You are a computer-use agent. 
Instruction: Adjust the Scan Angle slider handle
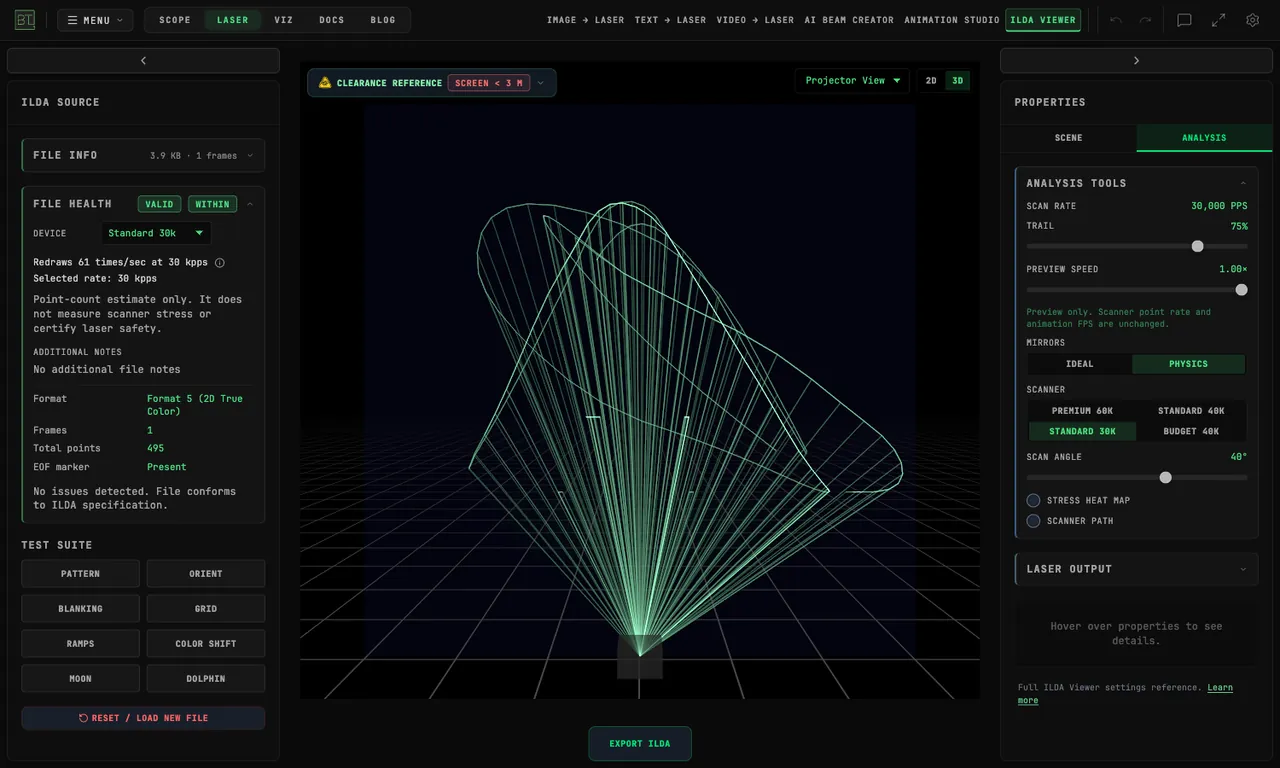pyautogui.click(x=1165, y=477)
